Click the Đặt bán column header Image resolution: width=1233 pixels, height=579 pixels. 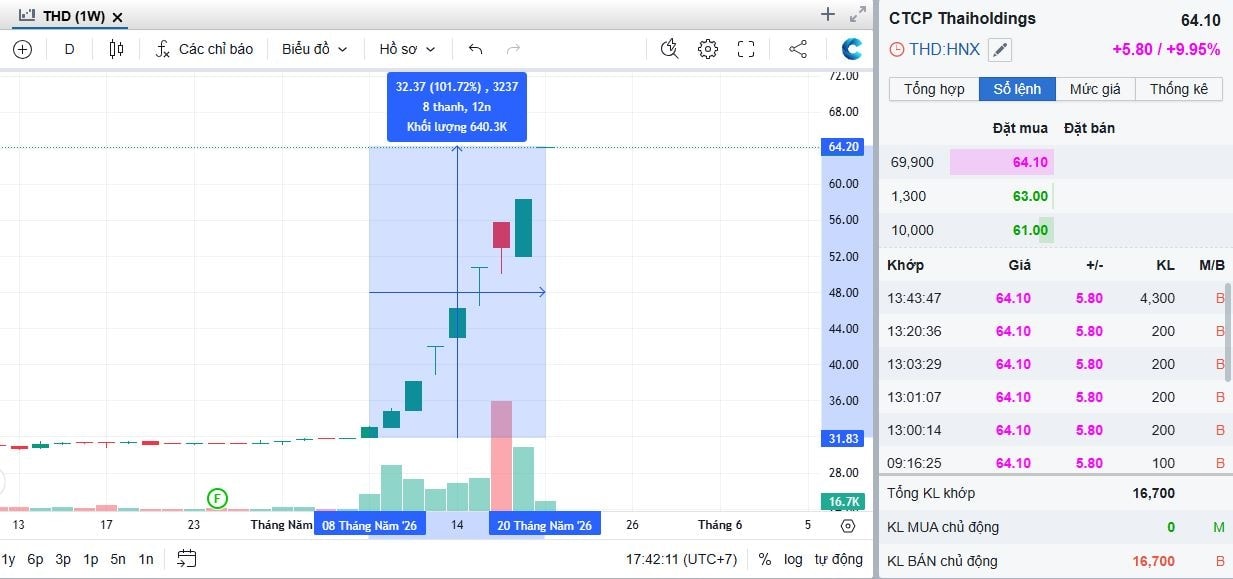pyautogui.click(x=1089, y=128)
